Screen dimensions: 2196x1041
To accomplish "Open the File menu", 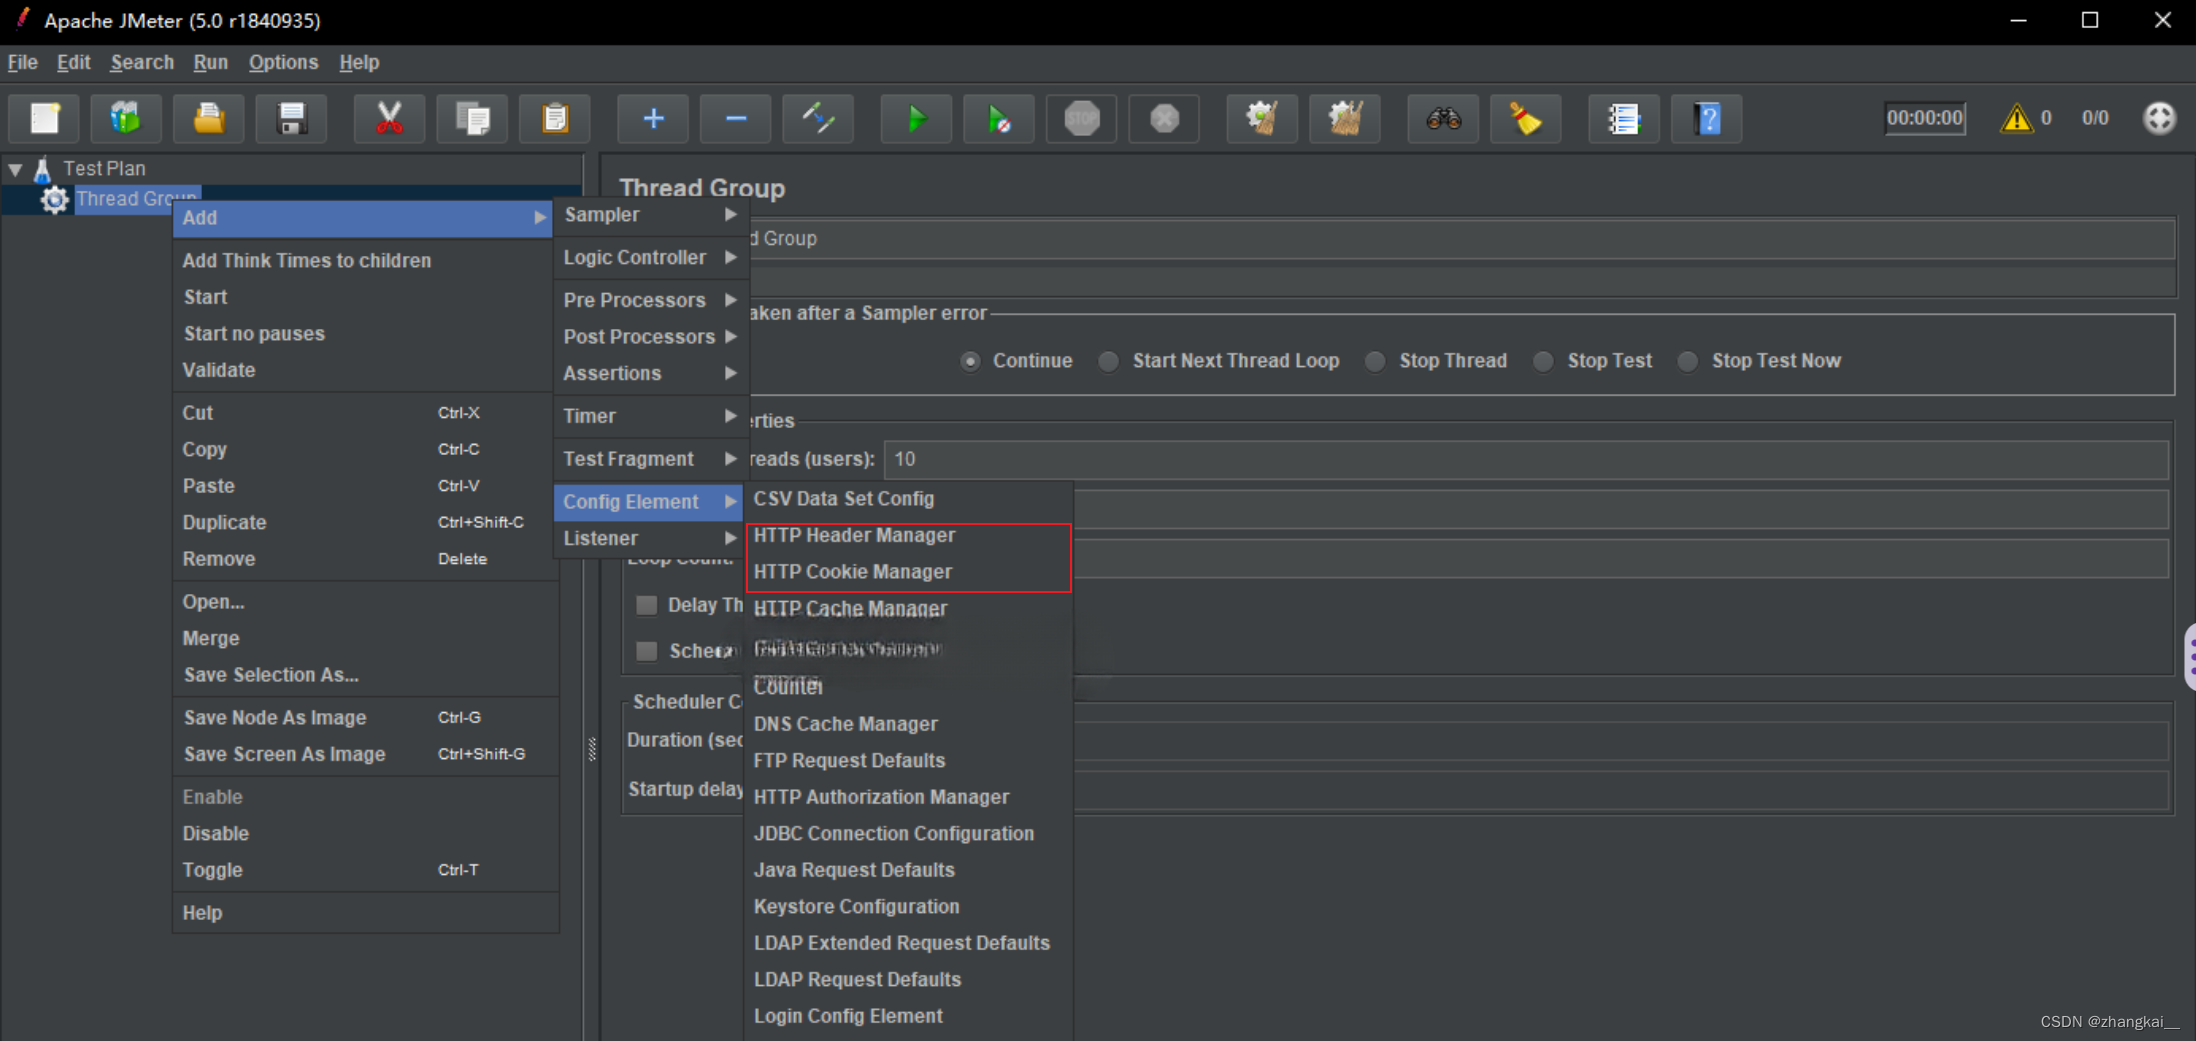I will [x=22, y=62].
